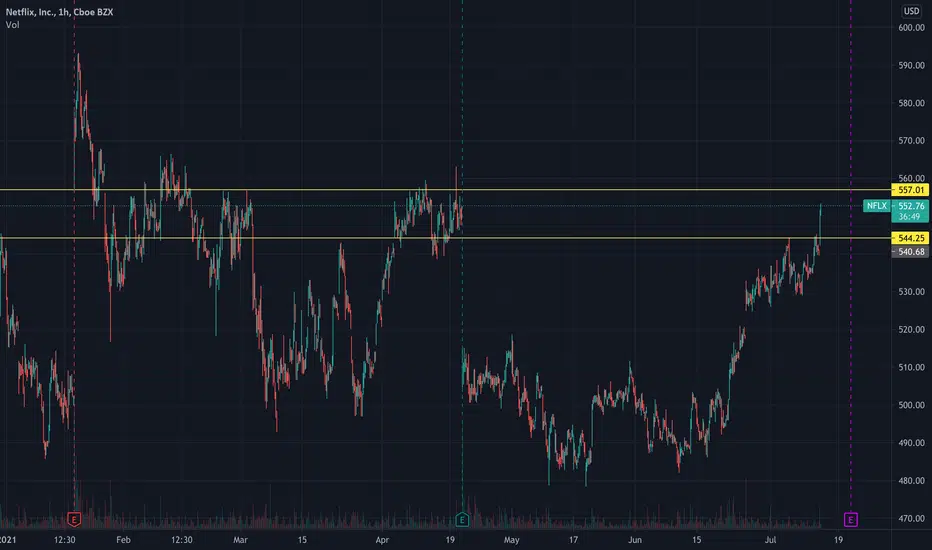The width and height of the screenshot is (932, 550).
Task: Click the Jul date label
Action: 770,540
